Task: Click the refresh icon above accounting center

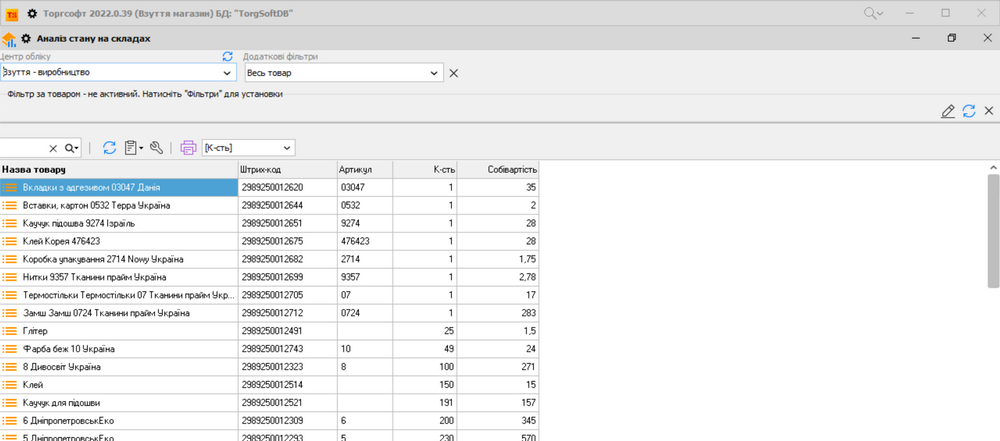Action: pyautogui.click(x=227, y=57)
